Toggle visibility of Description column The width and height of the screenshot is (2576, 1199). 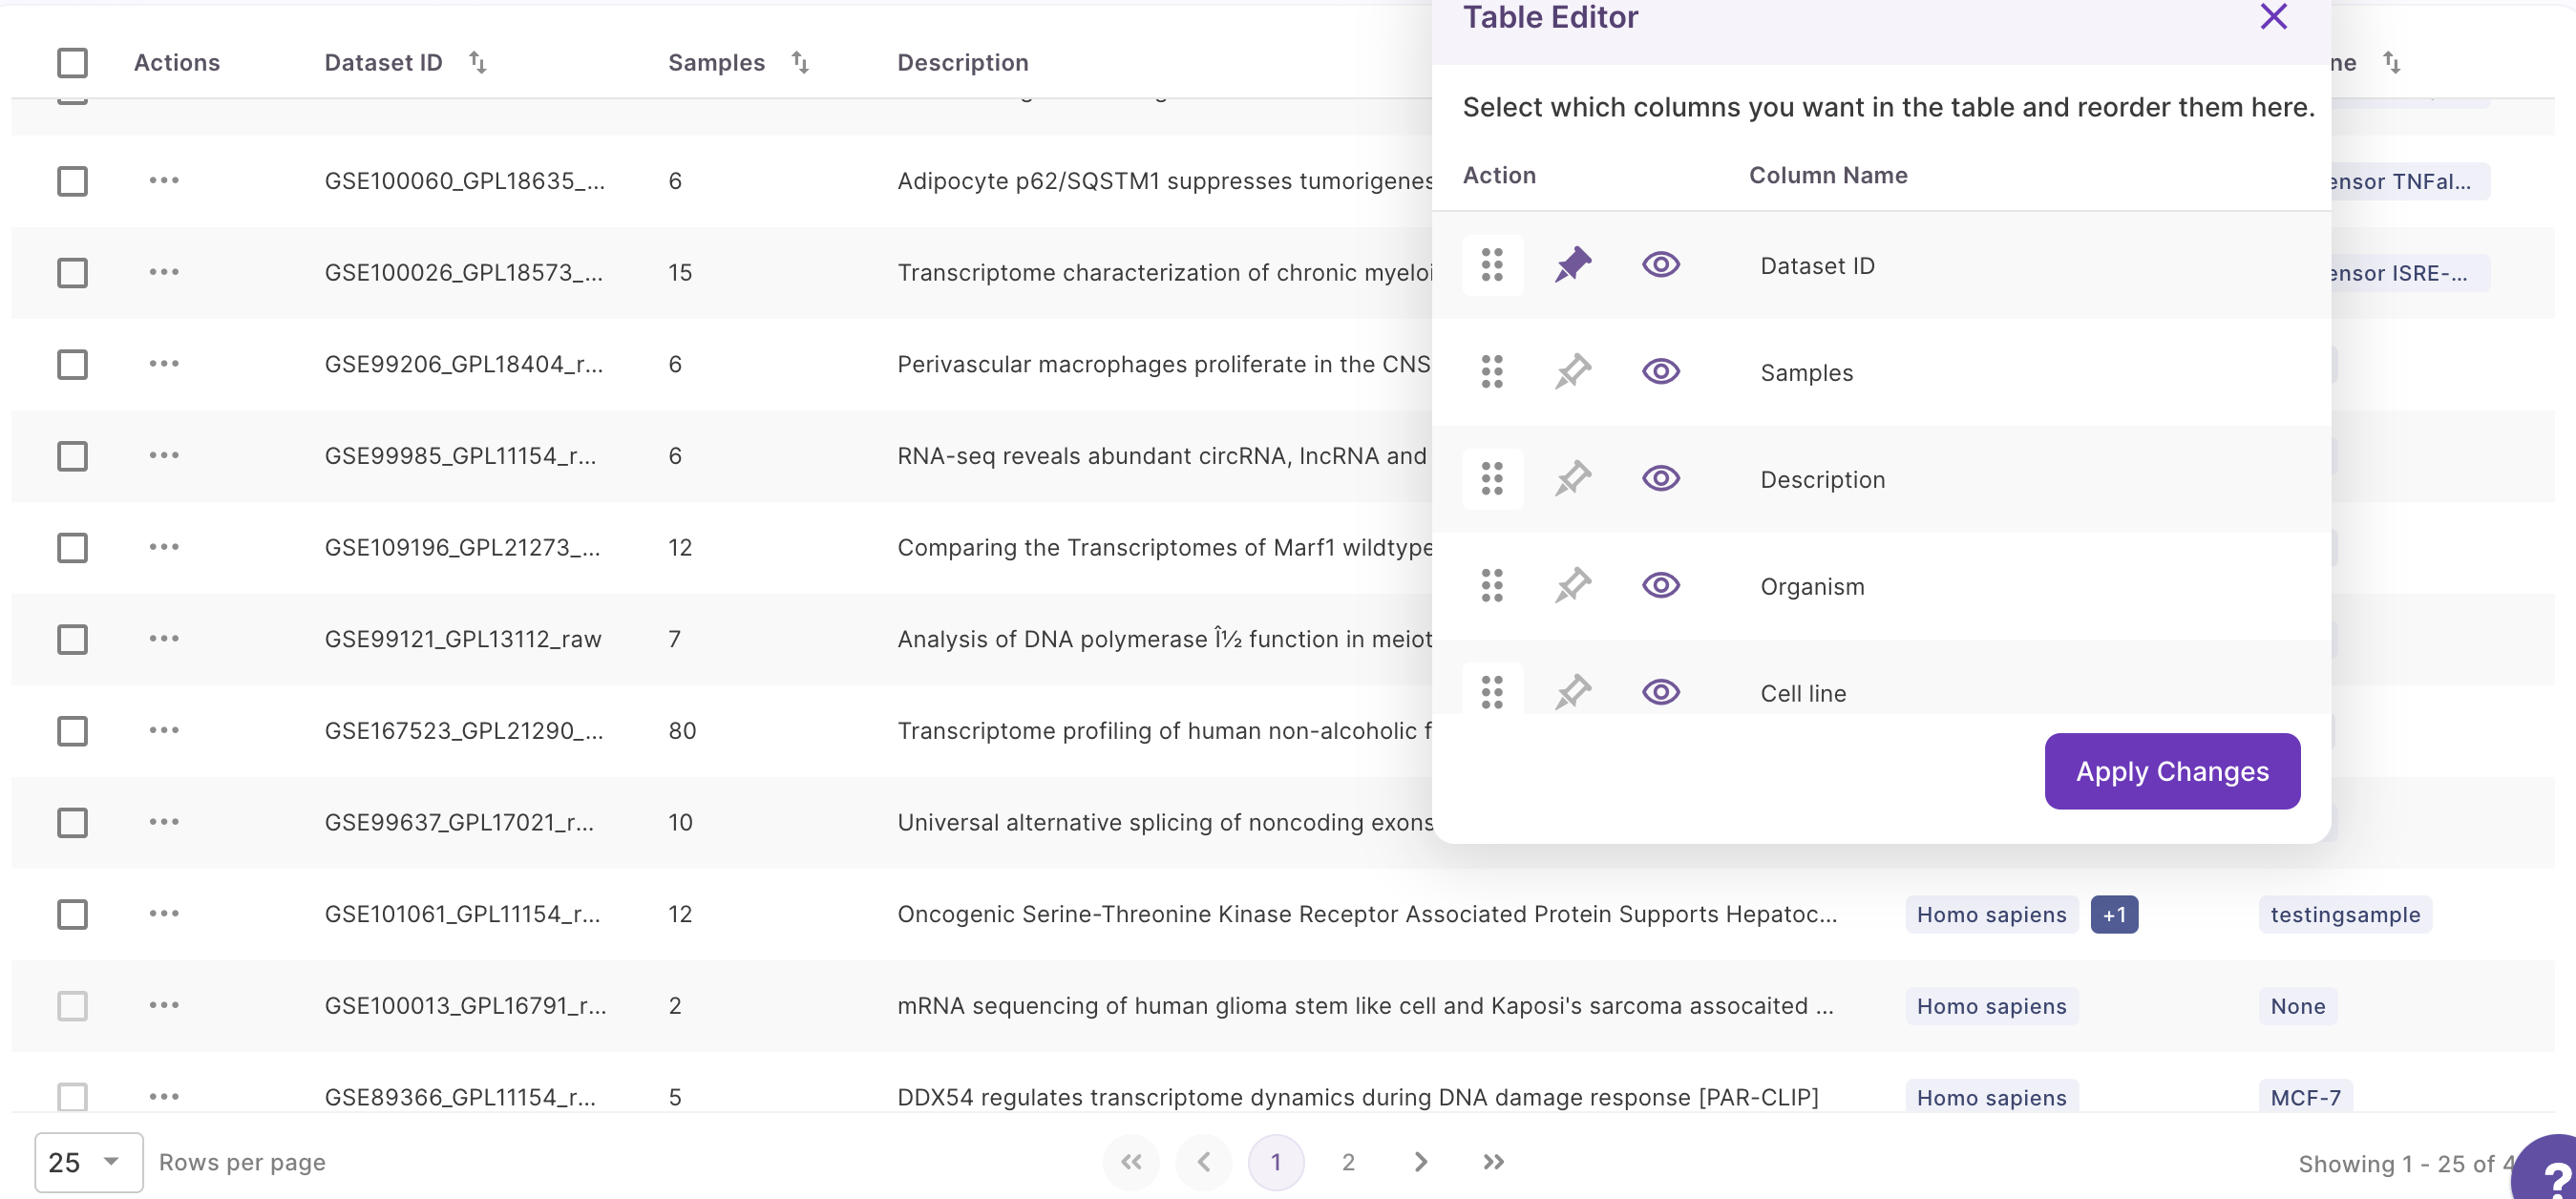(1661, 479)
